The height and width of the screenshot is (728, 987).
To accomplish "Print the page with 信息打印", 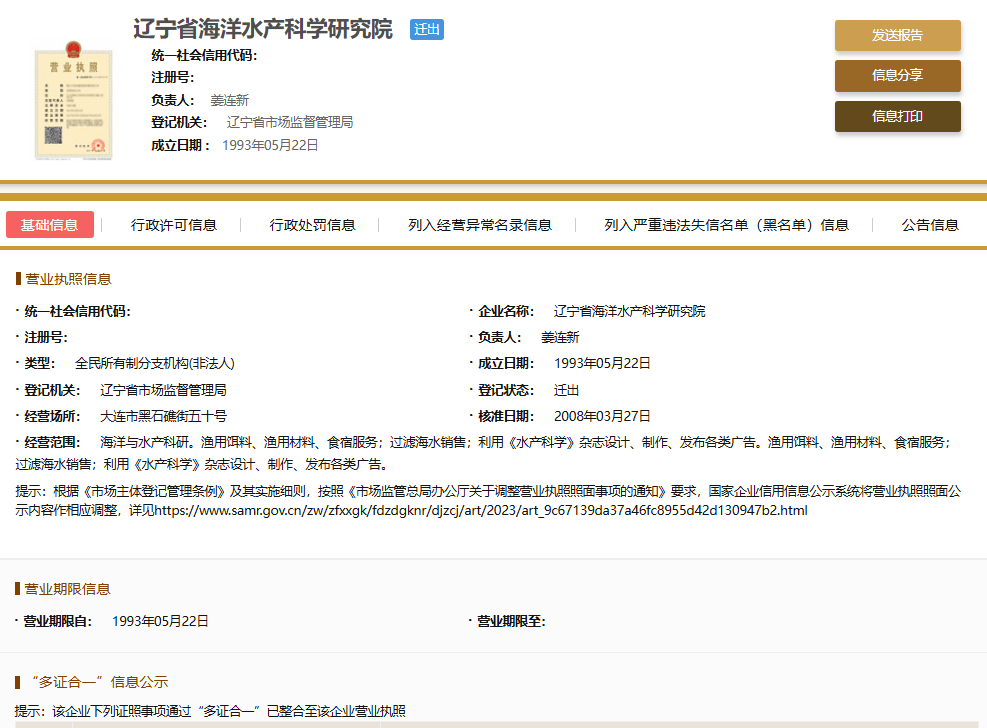I will (897, 116).
